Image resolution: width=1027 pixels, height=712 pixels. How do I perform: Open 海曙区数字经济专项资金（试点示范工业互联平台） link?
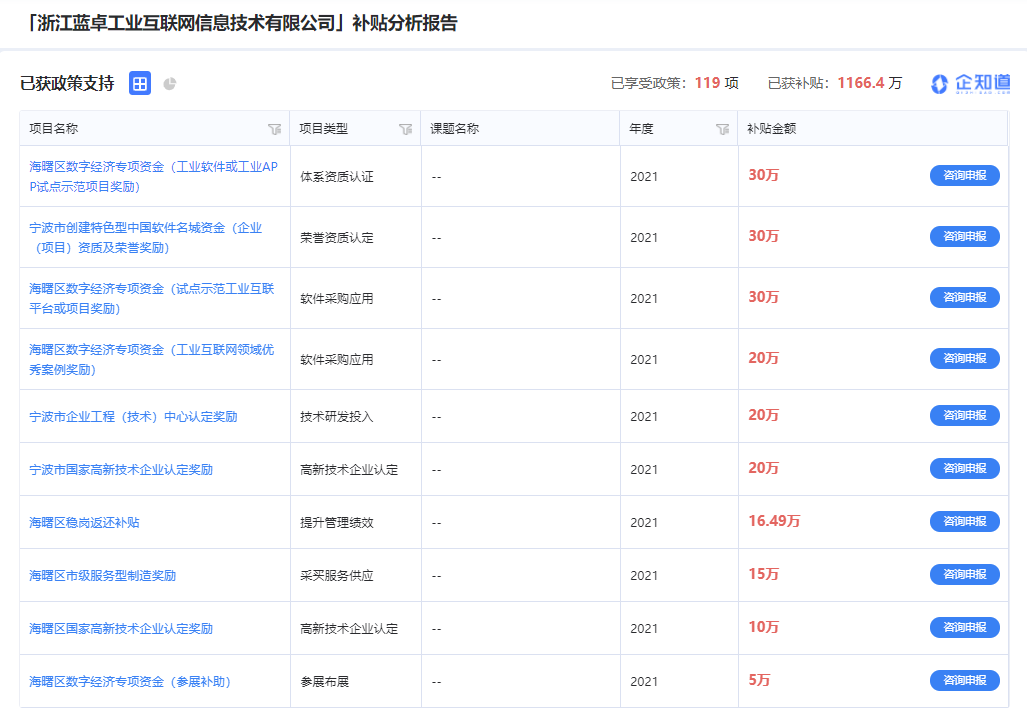(151, 298)
